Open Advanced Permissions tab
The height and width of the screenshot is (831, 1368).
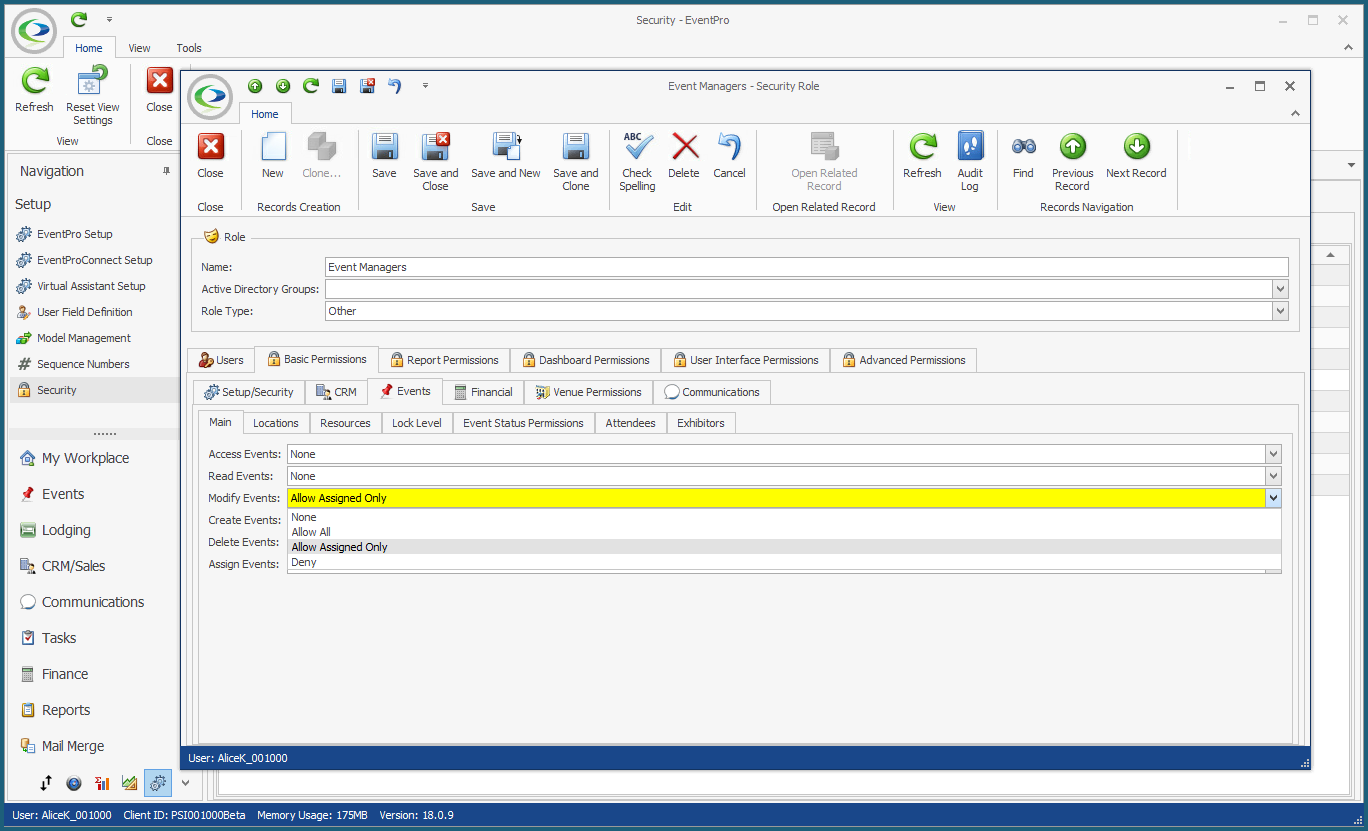point(903,360)
